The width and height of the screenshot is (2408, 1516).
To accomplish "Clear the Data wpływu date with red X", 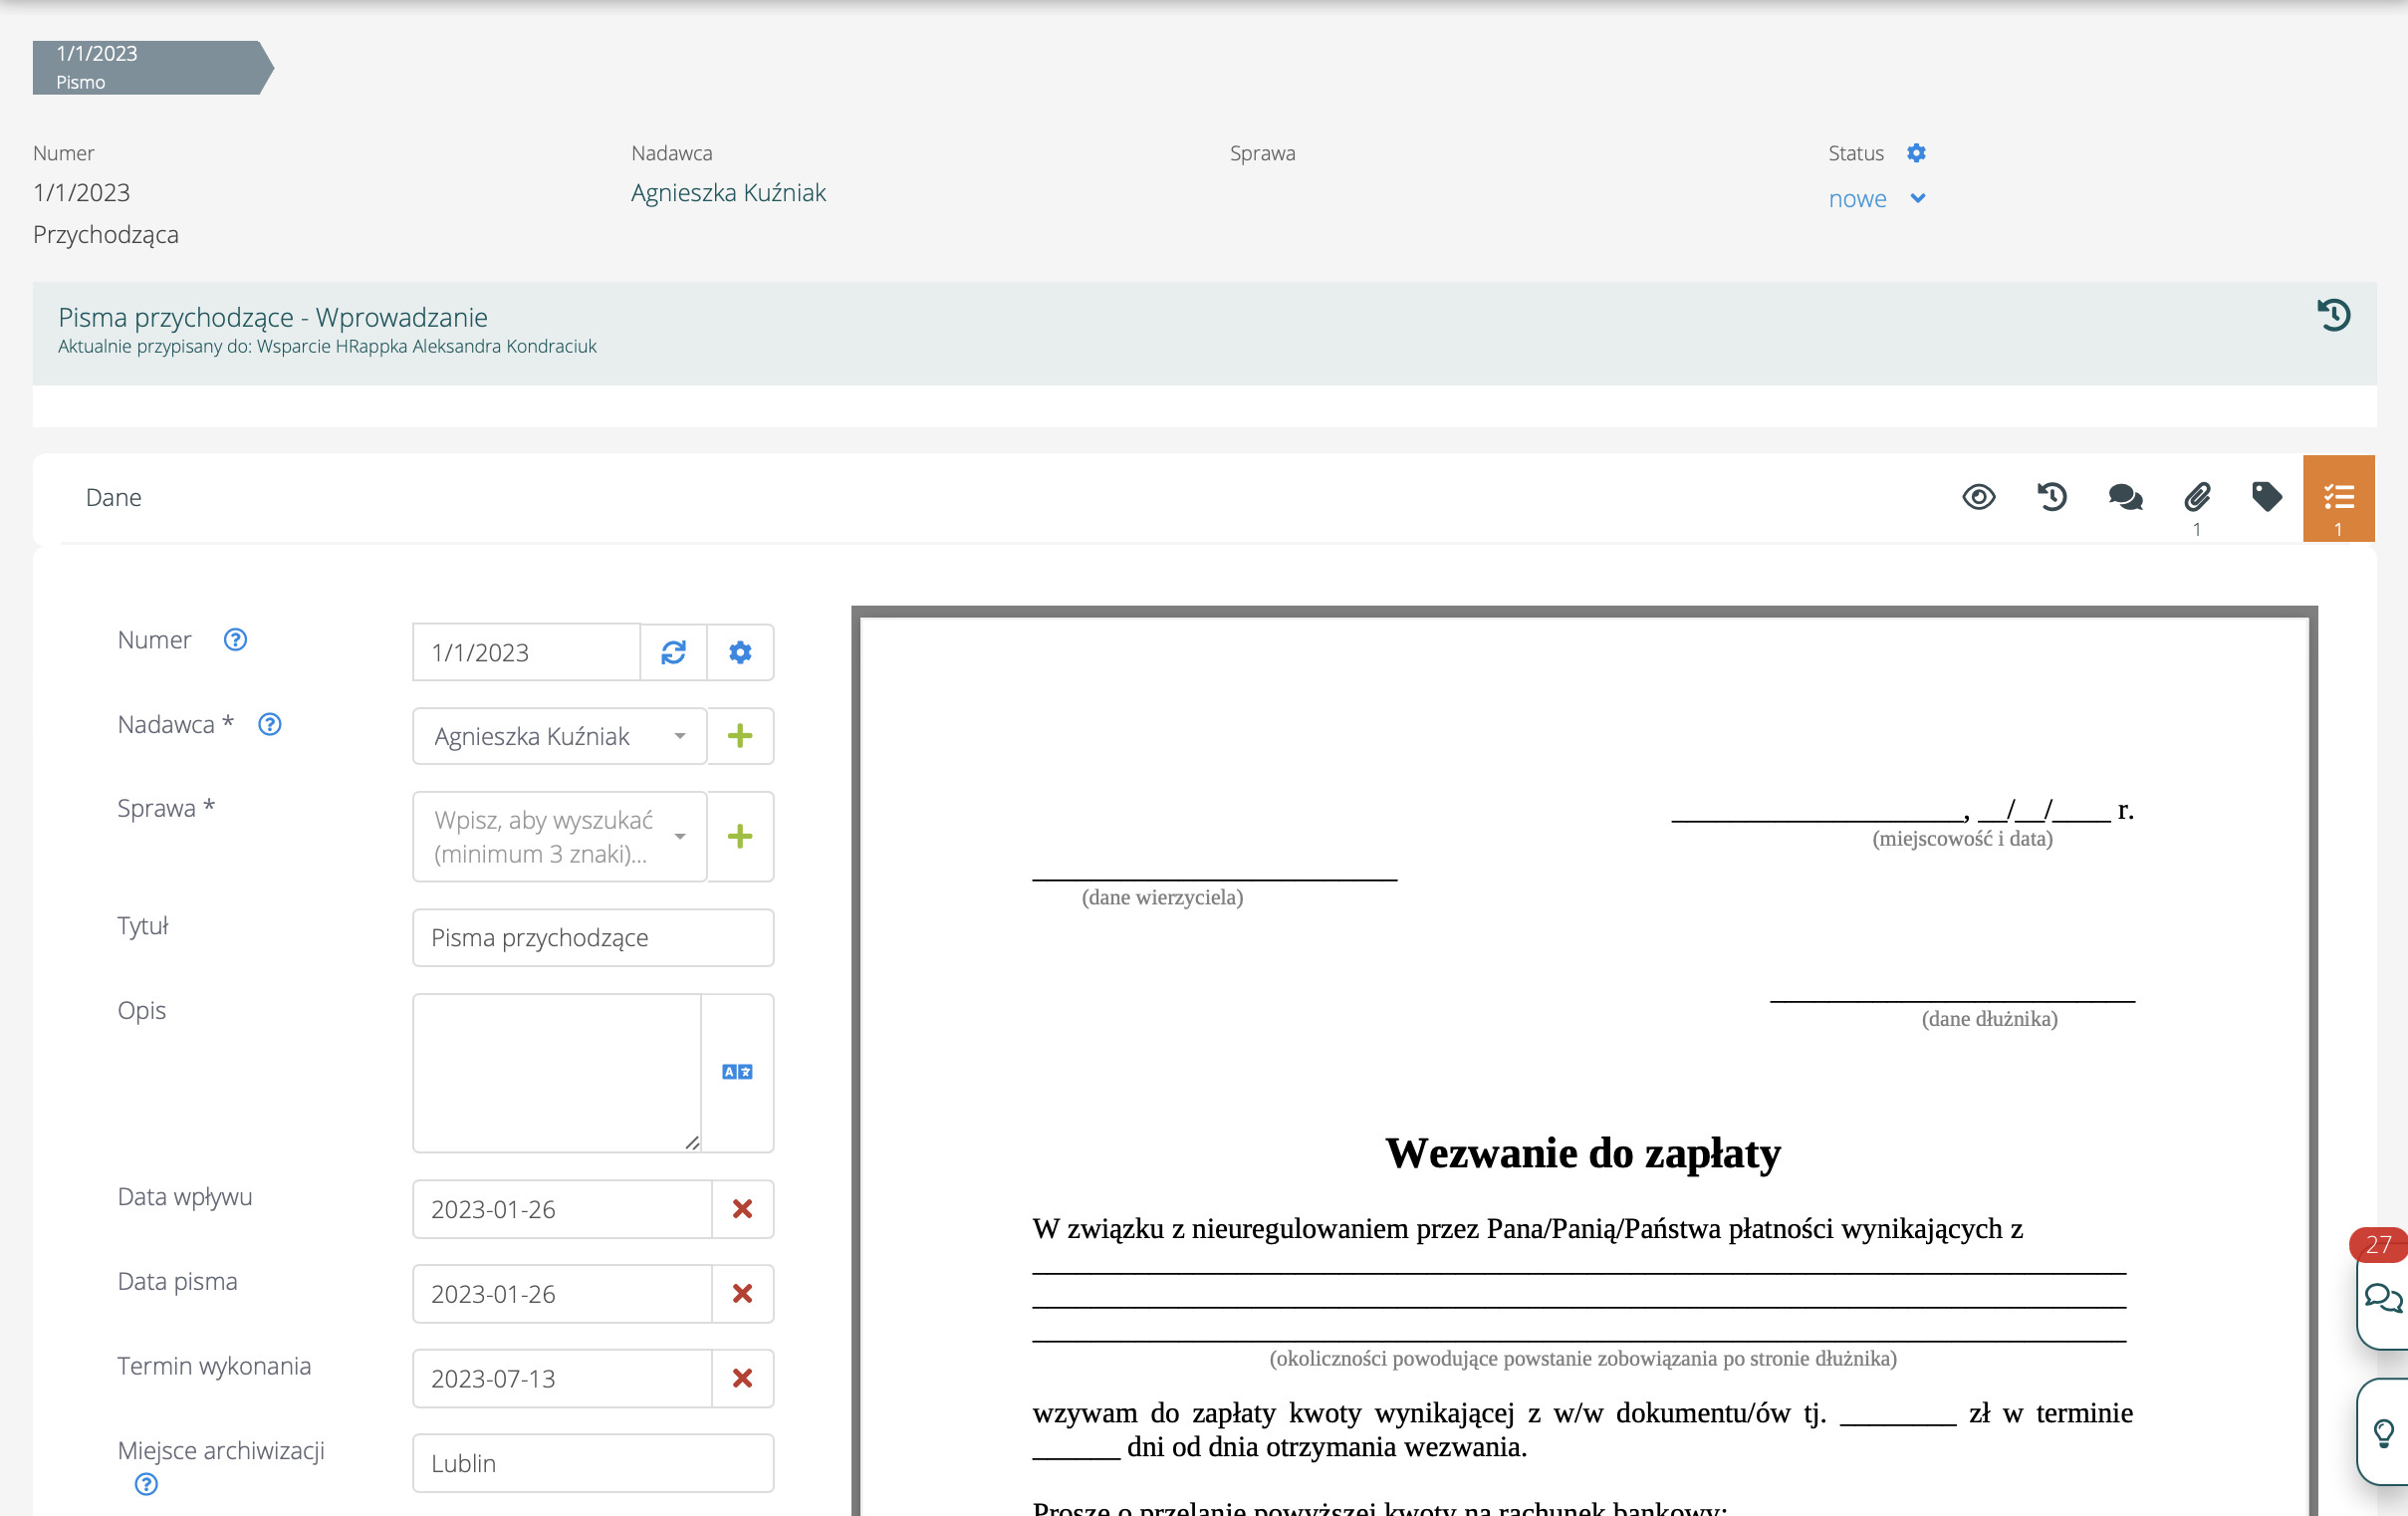I will (742, 1209).
